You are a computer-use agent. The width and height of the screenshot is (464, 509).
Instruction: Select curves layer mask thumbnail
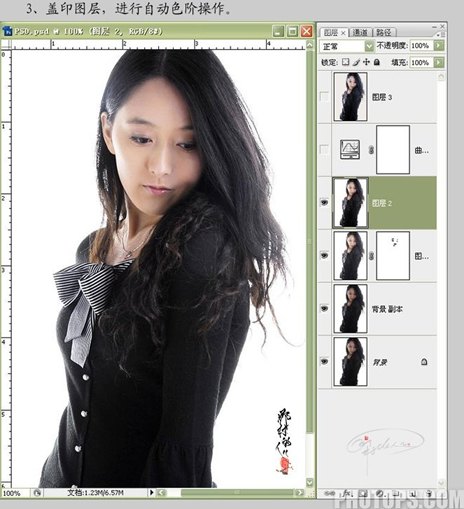pyautogui.click(x=393, y=150)
